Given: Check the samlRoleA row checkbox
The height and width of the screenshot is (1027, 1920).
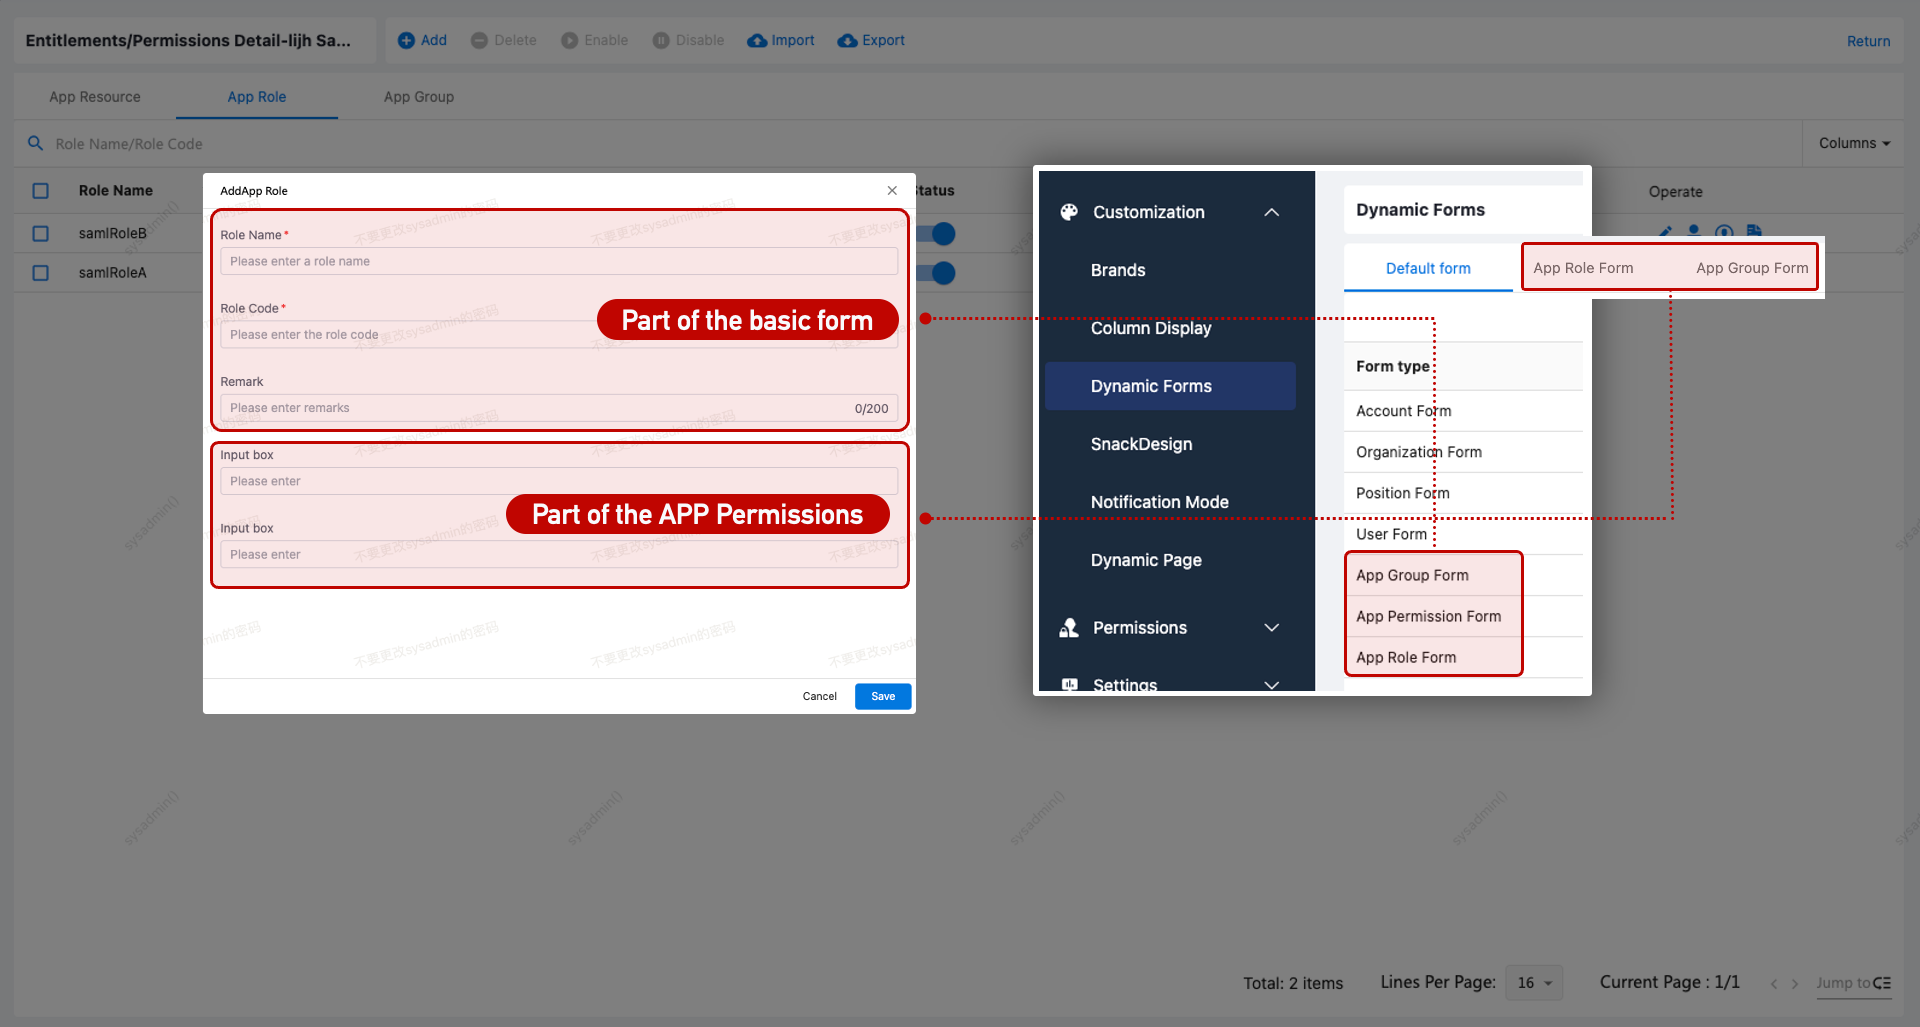Looking at the screenshot, I should (41, 273).
